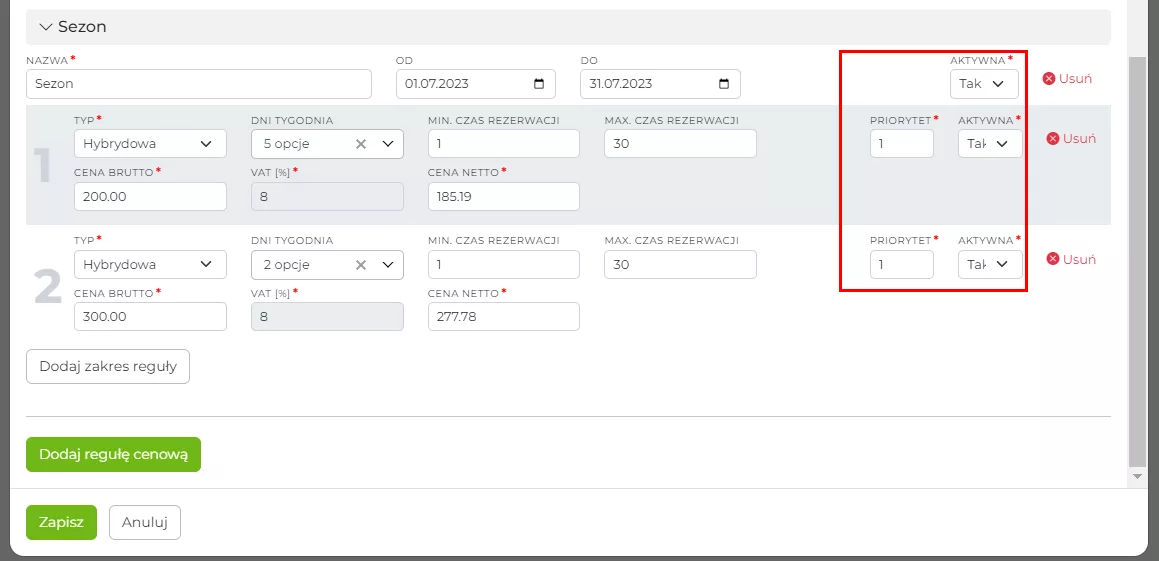Remove rule range 1 with Usuń
1159x561 pixels.
coord(1071,139)
